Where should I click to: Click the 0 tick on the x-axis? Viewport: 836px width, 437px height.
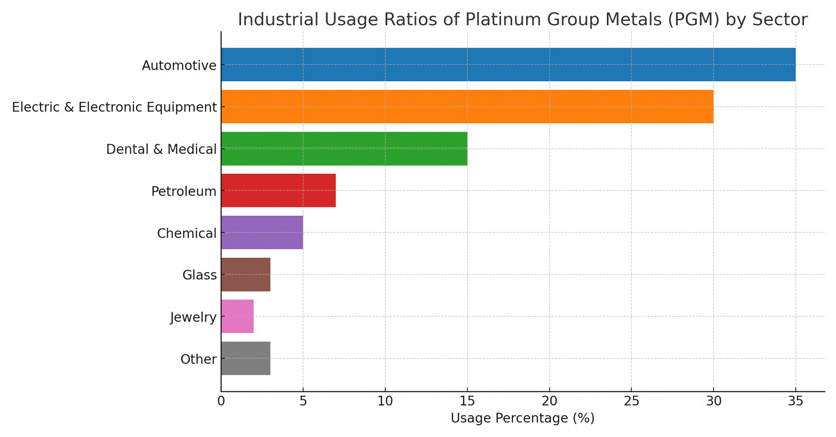(221, 401)
